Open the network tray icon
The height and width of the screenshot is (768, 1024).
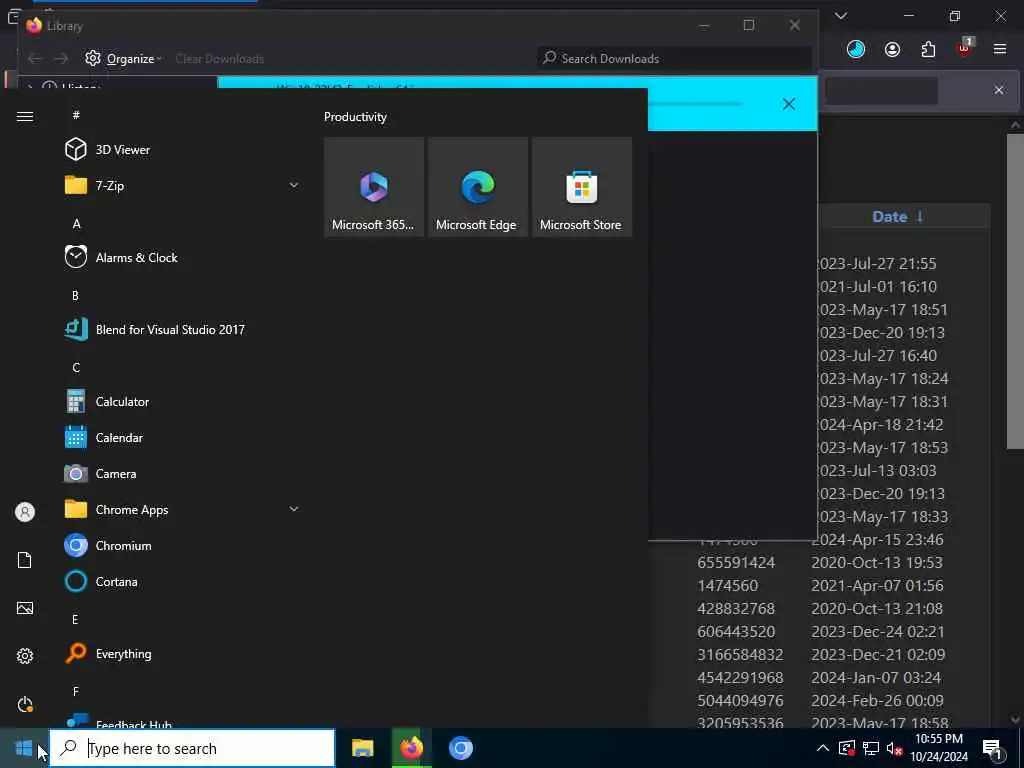(871, 748)
